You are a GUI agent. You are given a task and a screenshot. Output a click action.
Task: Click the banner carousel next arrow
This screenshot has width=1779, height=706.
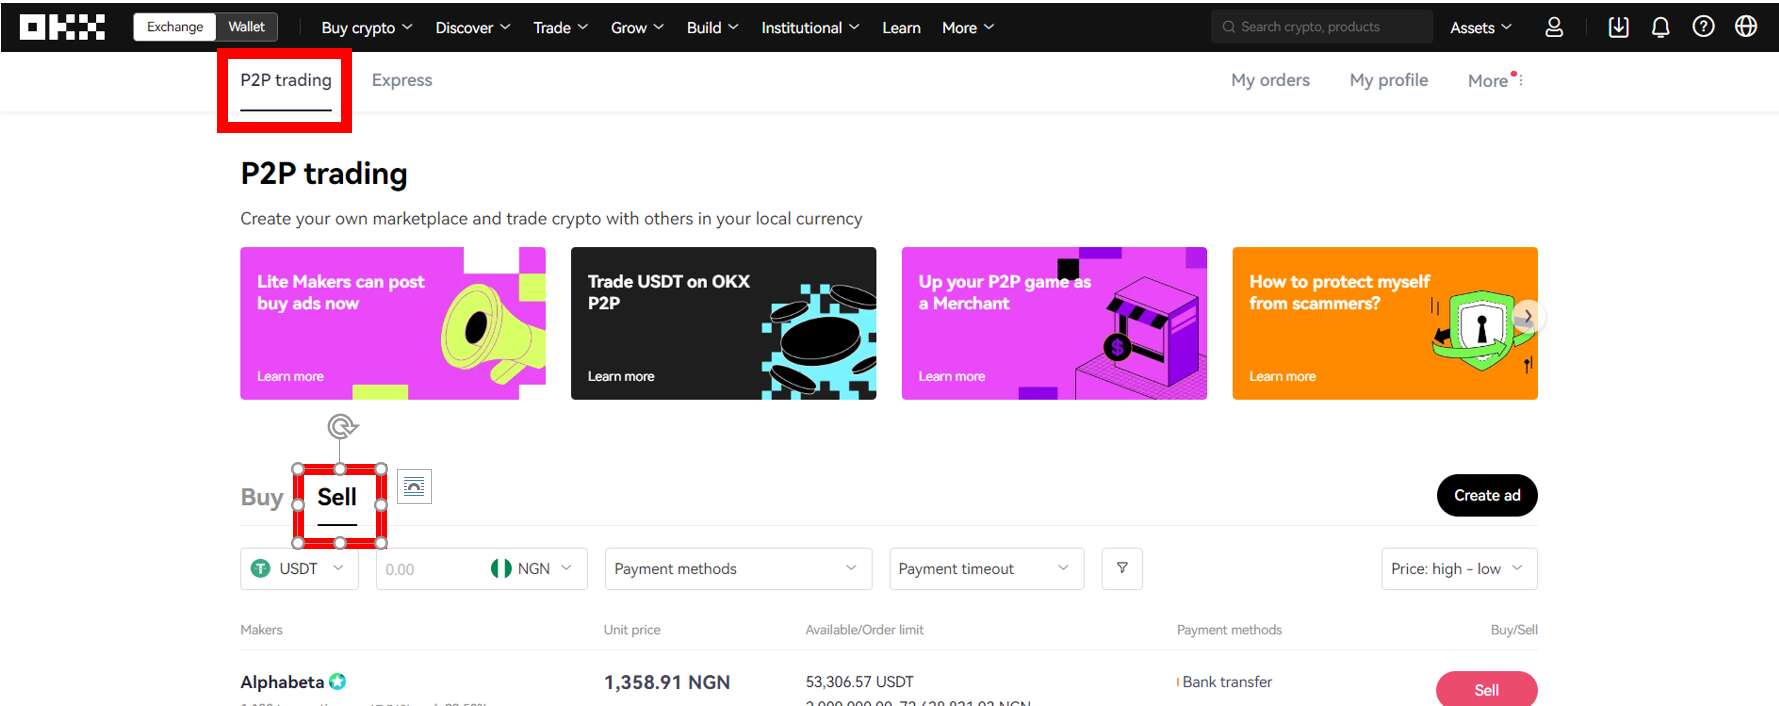pos(1528,317)
